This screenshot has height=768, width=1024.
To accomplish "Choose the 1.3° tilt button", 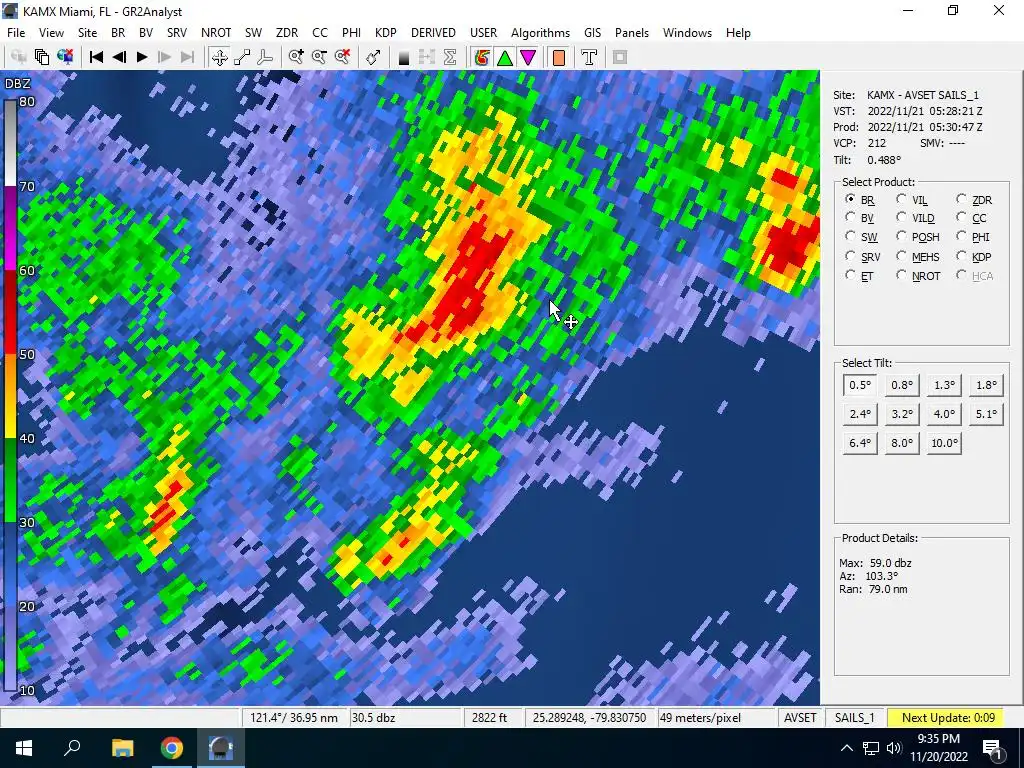I will click(x=944, y=385).
